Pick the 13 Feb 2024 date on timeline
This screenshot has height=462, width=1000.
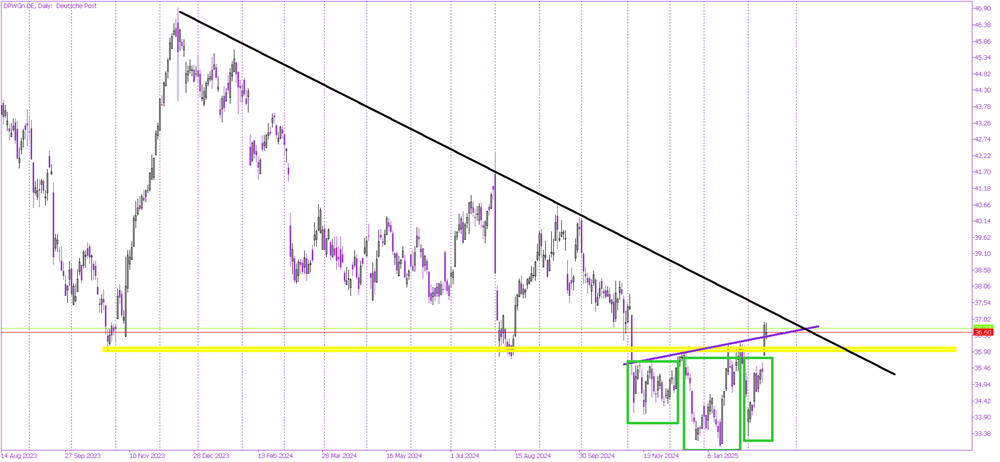[x=275, y=457]
